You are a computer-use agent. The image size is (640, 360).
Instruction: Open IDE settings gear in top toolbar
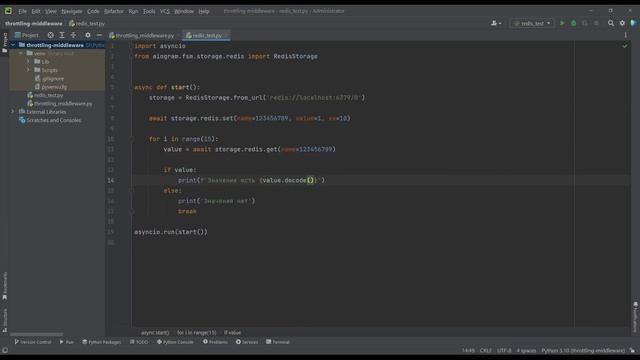coord(622,23)
